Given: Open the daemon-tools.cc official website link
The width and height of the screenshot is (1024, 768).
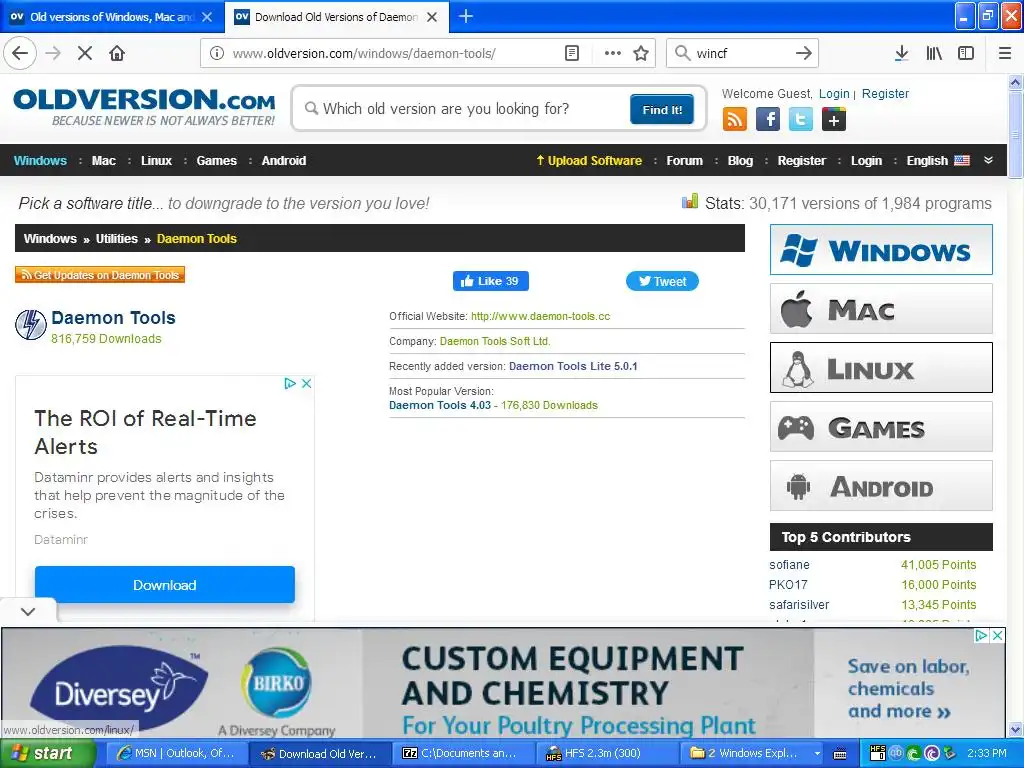Looking at the screenshot, I should [541, 316].
